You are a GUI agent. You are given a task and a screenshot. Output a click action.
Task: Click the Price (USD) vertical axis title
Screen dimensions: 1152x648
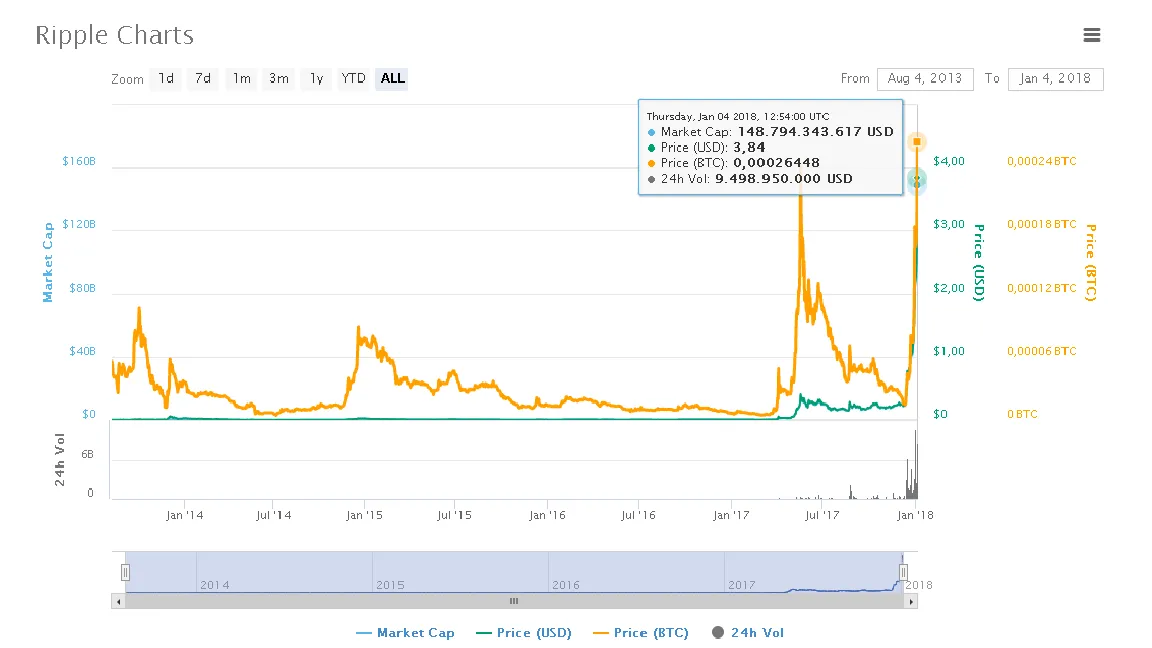pos(979,262)
